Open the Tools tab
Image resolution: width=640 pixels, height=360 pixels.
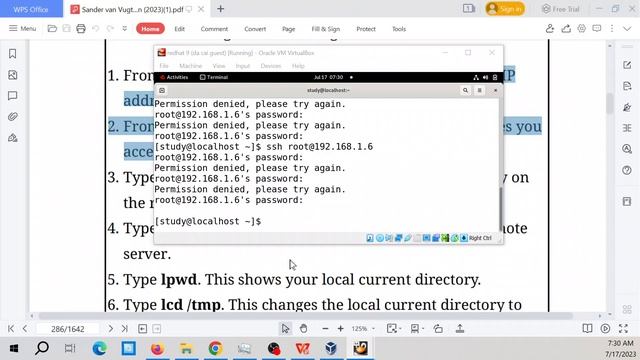point(399,29)
